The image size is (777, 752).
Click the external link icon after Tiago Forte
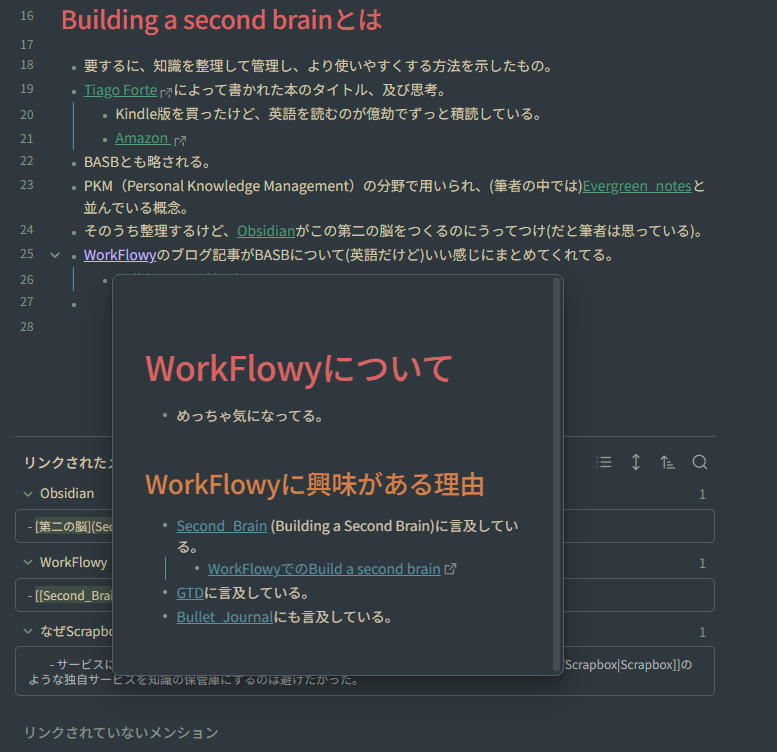tap(166, 92)
